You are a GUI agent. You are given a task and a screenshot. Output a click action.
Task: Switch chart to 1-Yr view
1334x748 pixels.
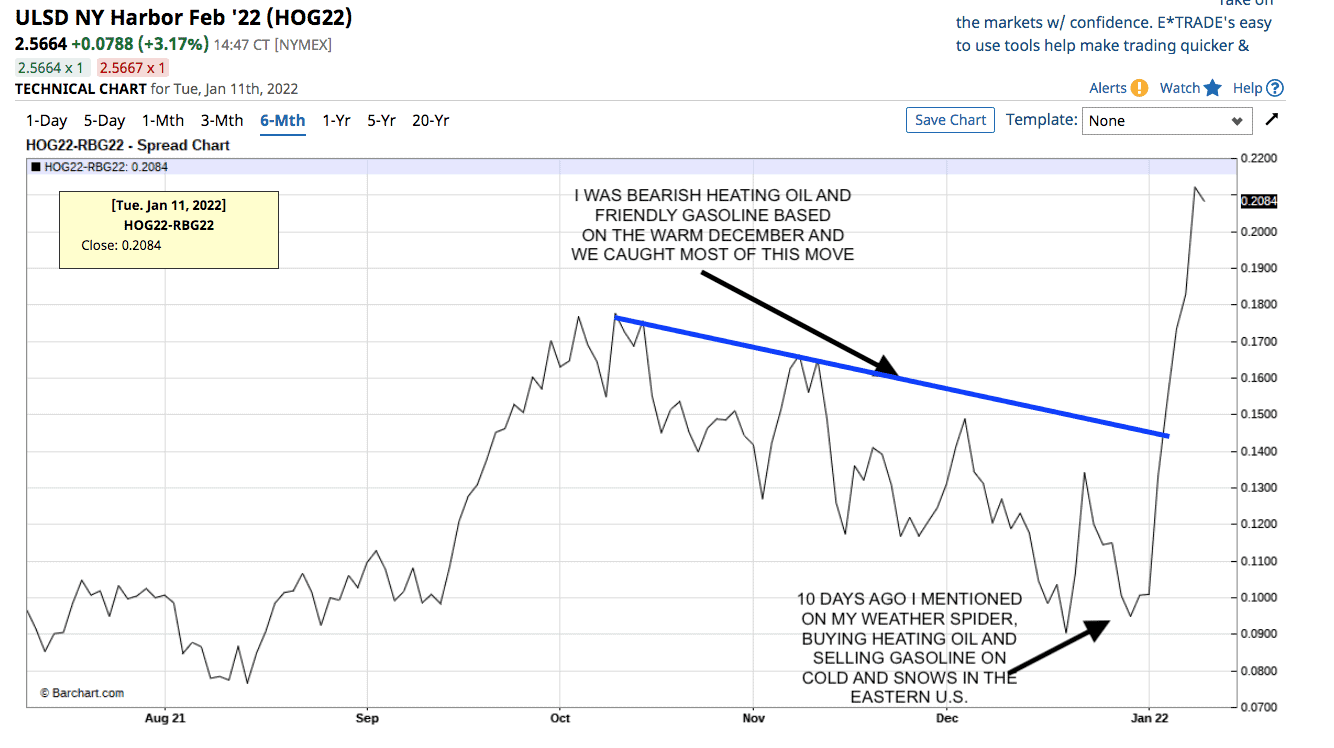click(336, 120)
